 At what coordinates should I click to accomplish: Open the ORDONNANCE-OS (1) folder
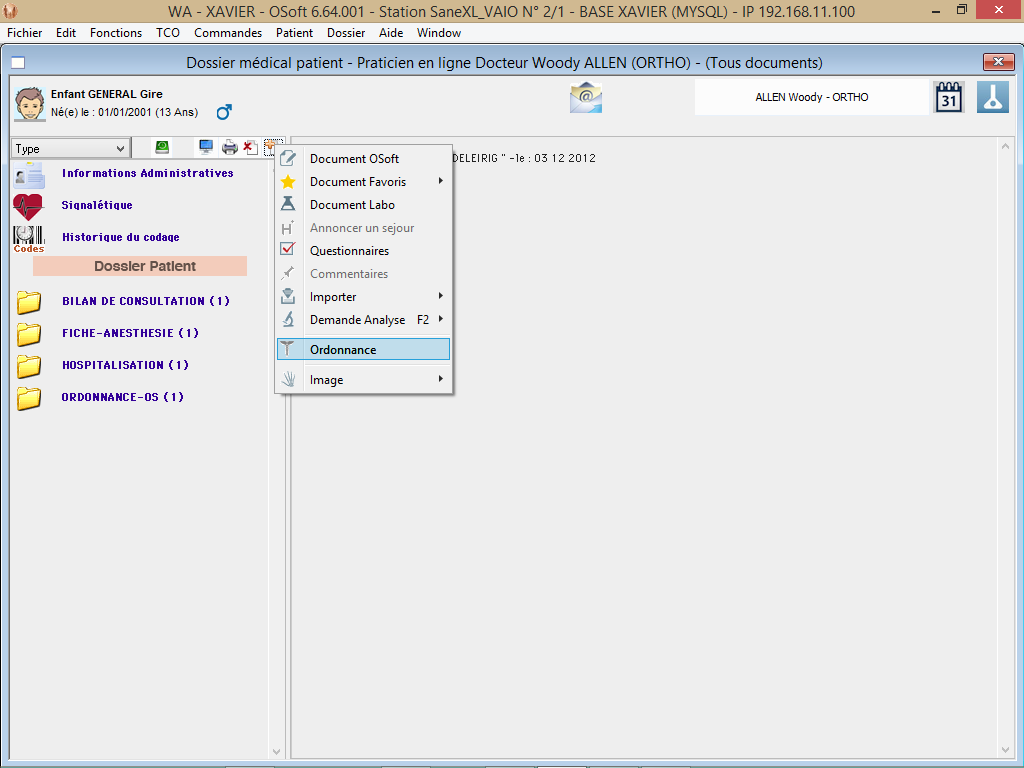(123, 397)
